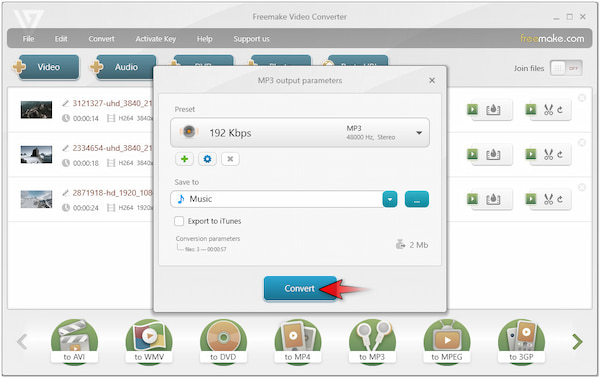Image resolution: width=600 pixels, height=378 pixels.
Task: Open the Convert menu
Action: (101, 39)
